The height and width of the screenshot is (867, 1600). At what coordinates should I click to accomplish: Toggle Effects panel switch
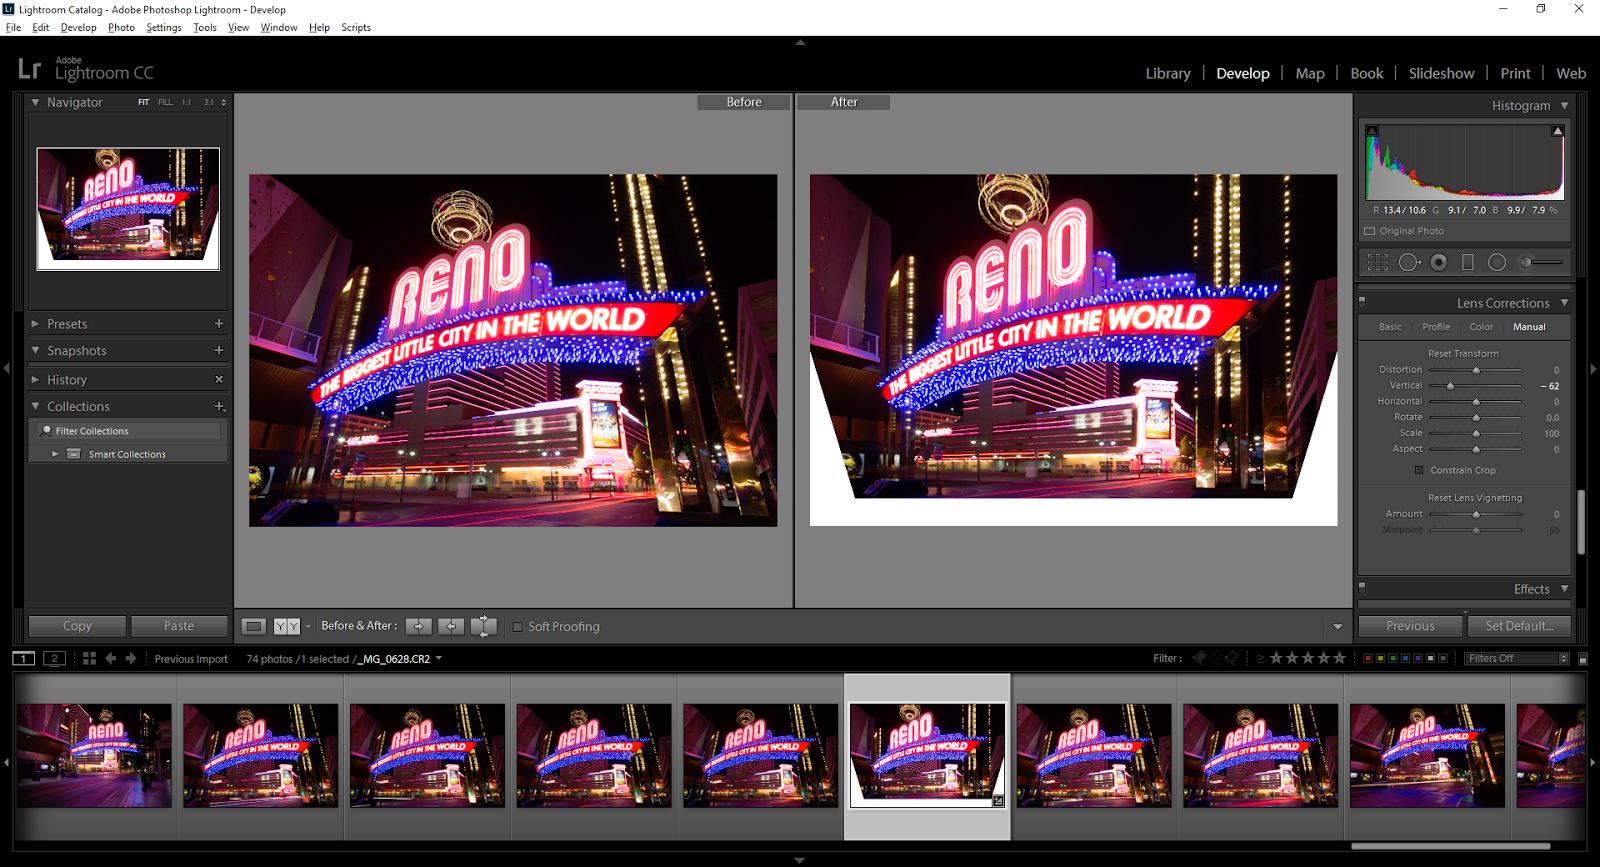(x=1362, y=587)
